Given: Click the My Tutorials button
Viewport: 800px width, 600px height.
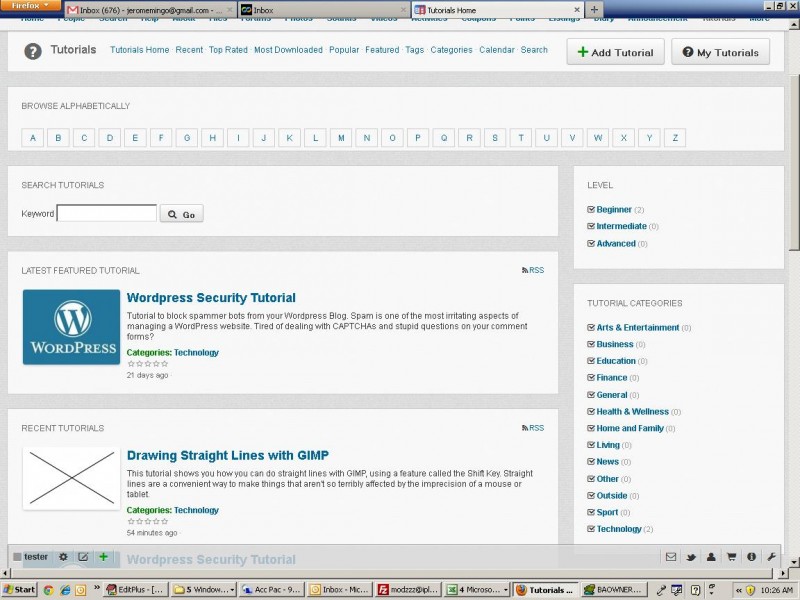Looking at the screenshot, I should (x=720, y=52).
